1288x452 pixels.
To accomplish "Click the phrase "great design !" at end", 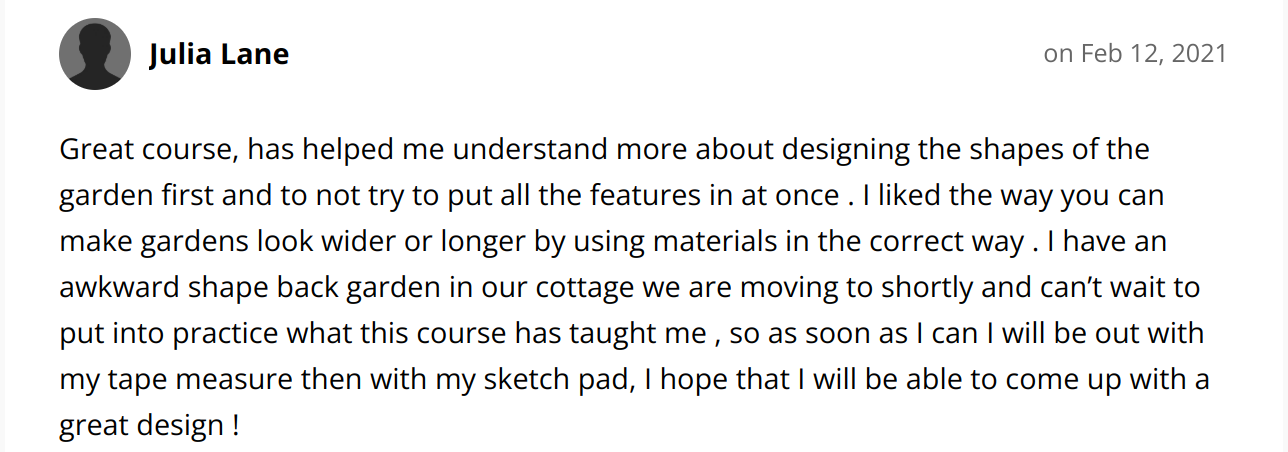I will click(149, 427).
